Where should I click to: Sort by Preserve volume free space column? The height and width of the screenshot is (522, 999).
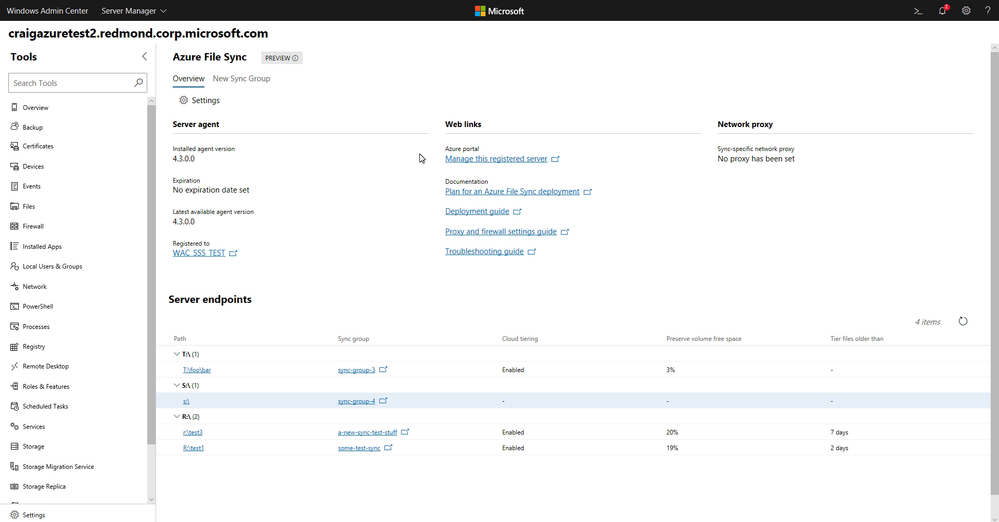pyautogui.click(x=704, y=339)
